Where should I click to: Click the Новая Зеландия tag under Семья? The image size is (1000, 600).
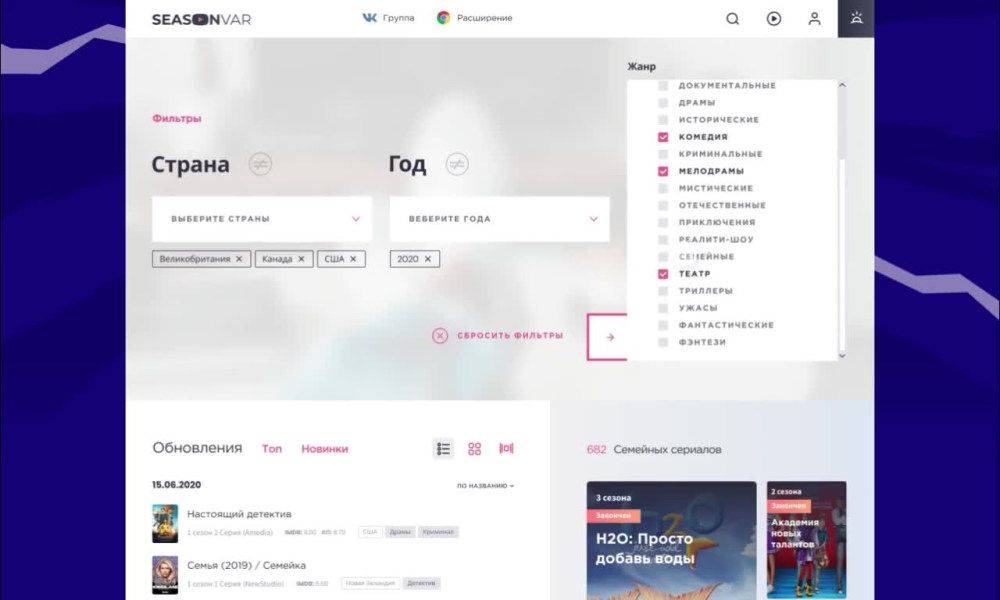coord(371,583)
